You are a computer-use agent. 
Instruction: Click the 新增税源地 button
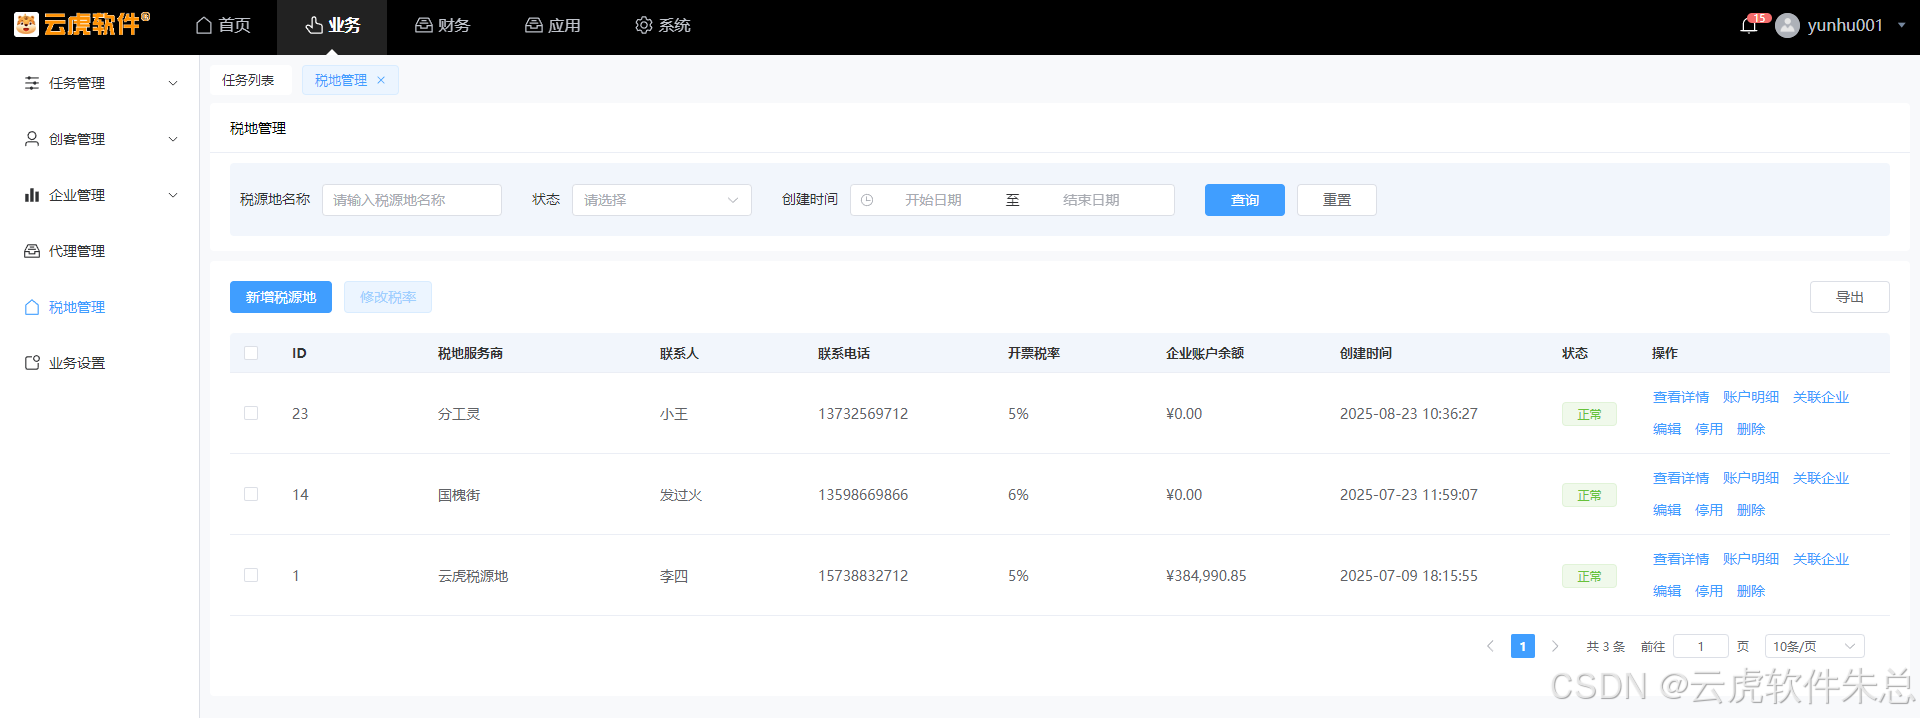[280, 297]
